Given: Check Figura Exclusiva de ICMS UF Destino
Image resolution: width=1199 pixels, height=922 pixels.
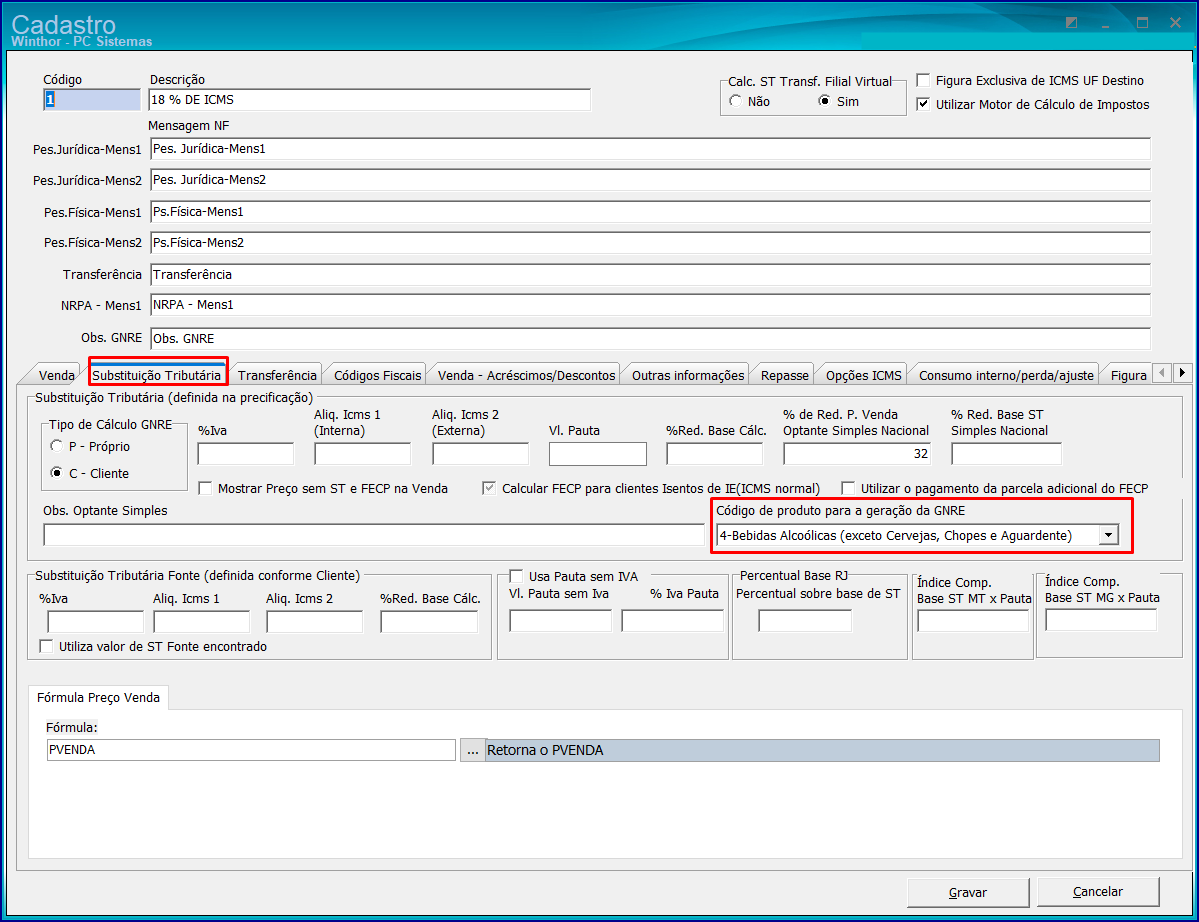Looking at the screenshot, I should pos(924,80).
